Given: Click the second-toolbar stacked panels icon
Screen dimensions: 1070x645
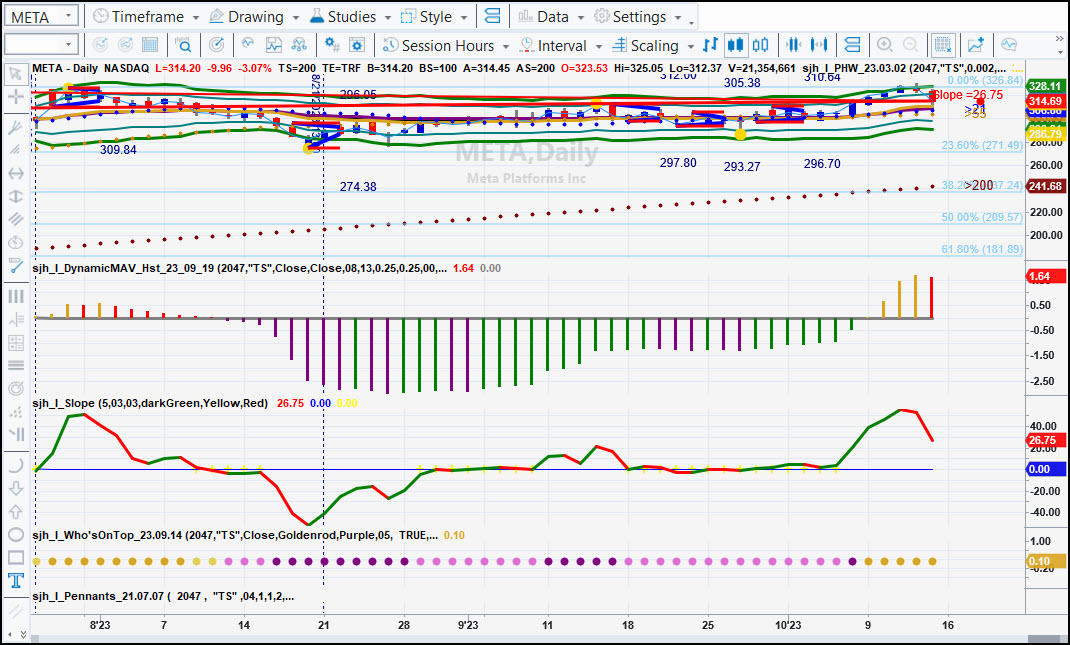Looking at the screenshot, I should 852,45.
